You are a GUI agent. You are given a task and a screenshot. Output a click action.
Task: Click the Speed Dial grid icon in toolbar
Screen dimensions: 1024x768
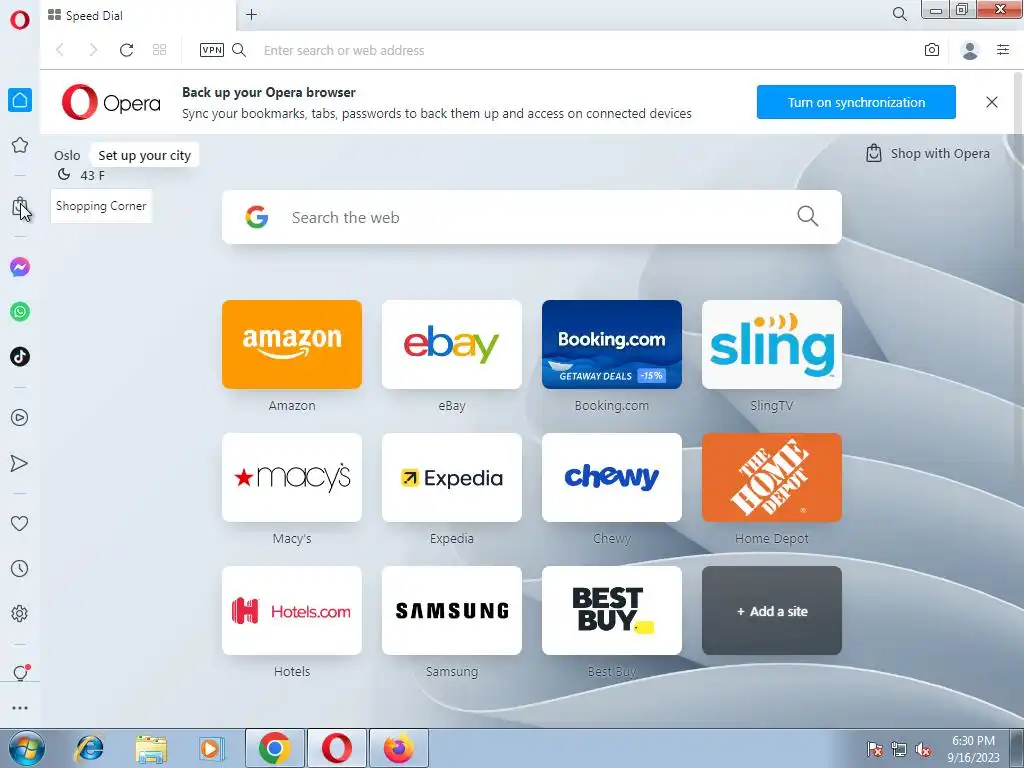pos(159,50)
